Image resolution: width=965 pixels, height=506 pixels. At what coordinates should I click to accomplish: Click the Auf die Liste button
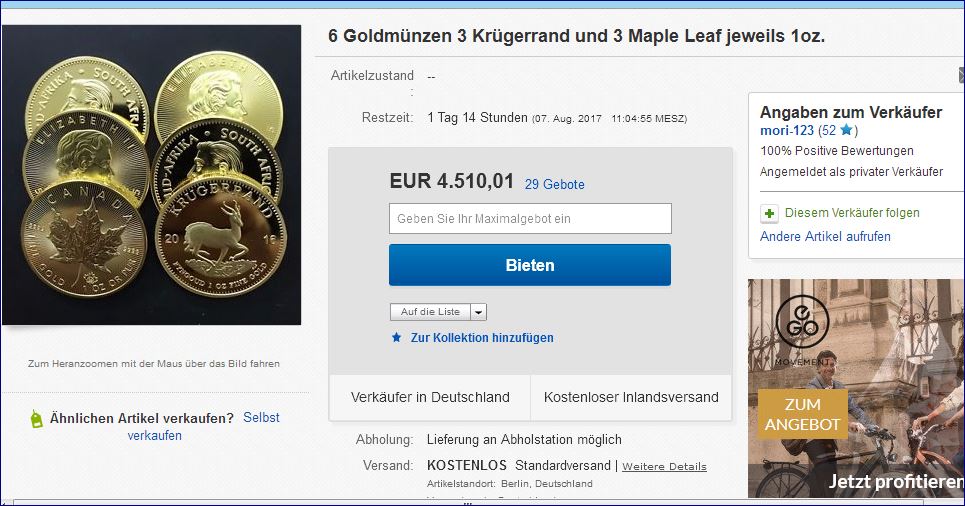(430, 312)
